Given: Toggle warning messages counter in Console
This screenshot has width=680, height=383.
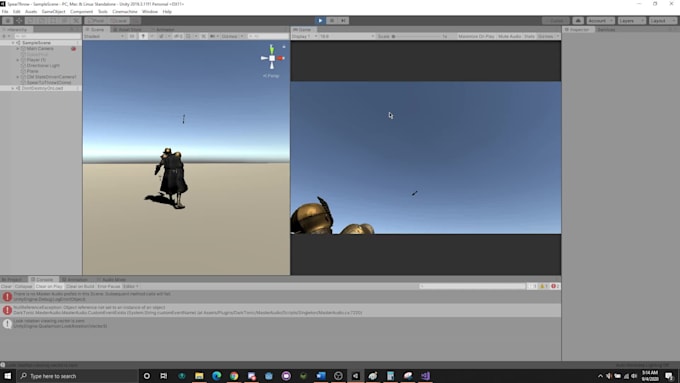Looking at the screenshot, I should click(x=544, y=286).
